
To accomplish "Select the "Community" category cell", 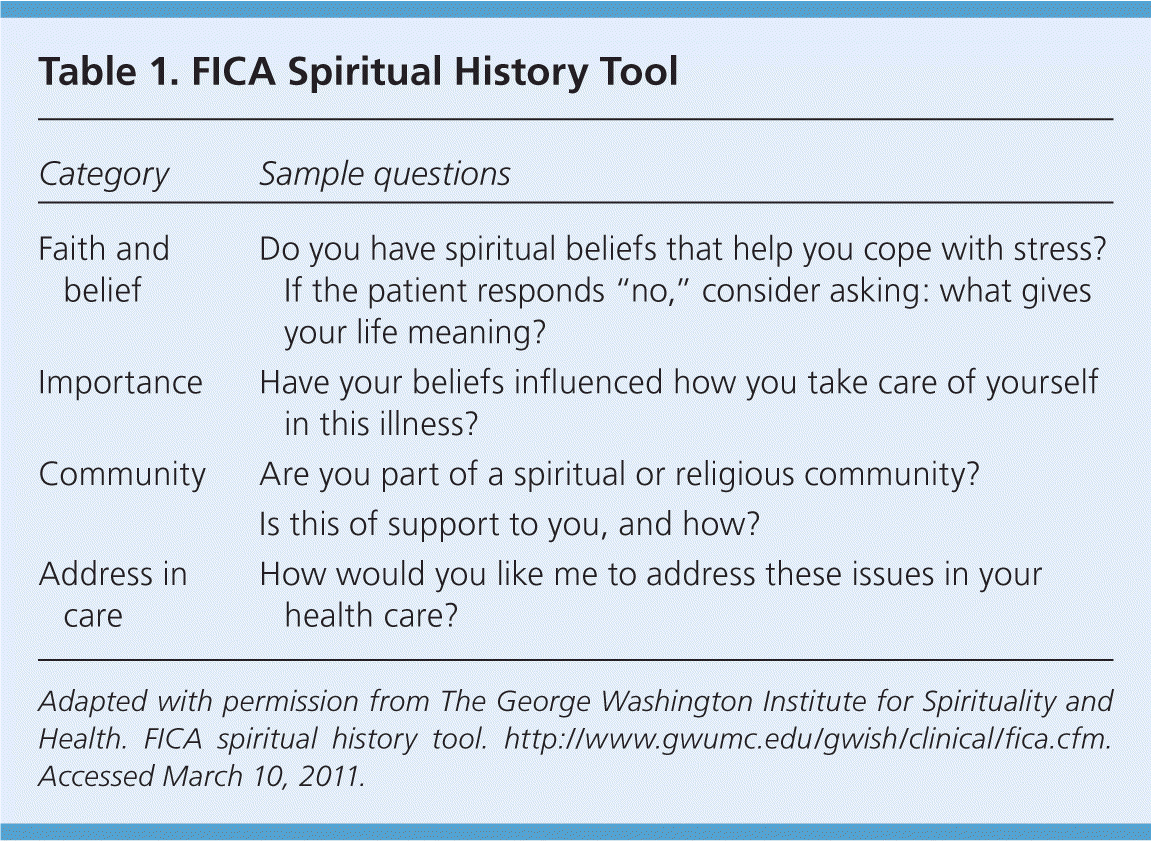I will [x=122, y=474].
